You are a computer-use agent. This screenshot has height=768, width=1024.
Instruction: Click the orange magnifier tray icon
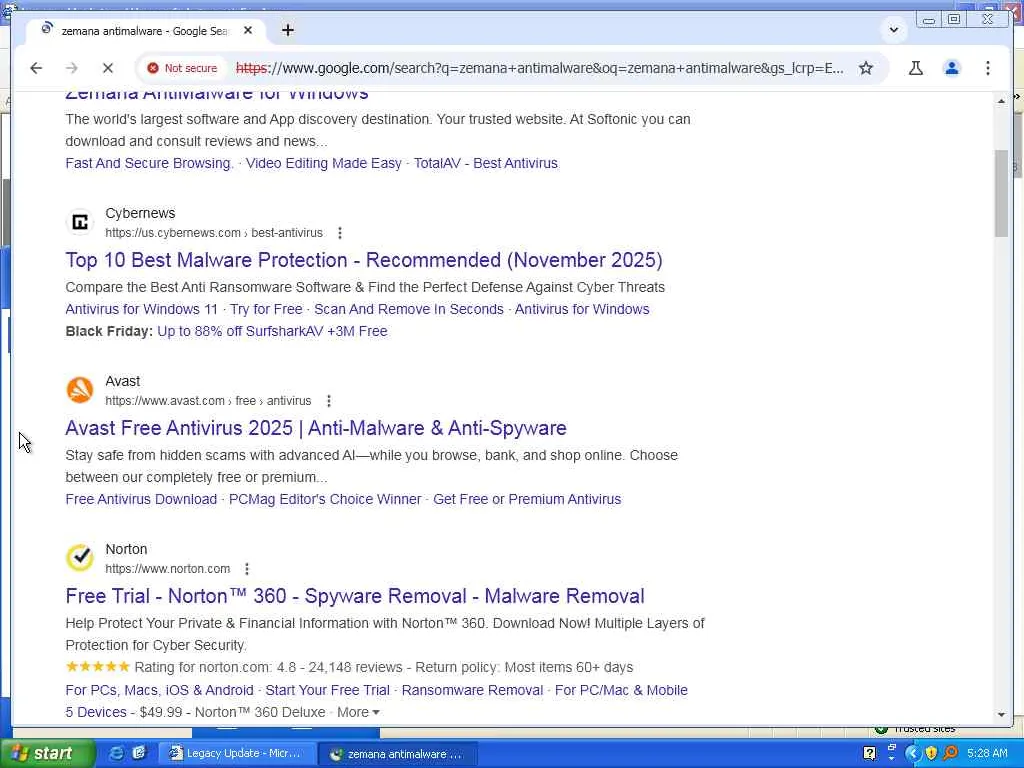950,754
